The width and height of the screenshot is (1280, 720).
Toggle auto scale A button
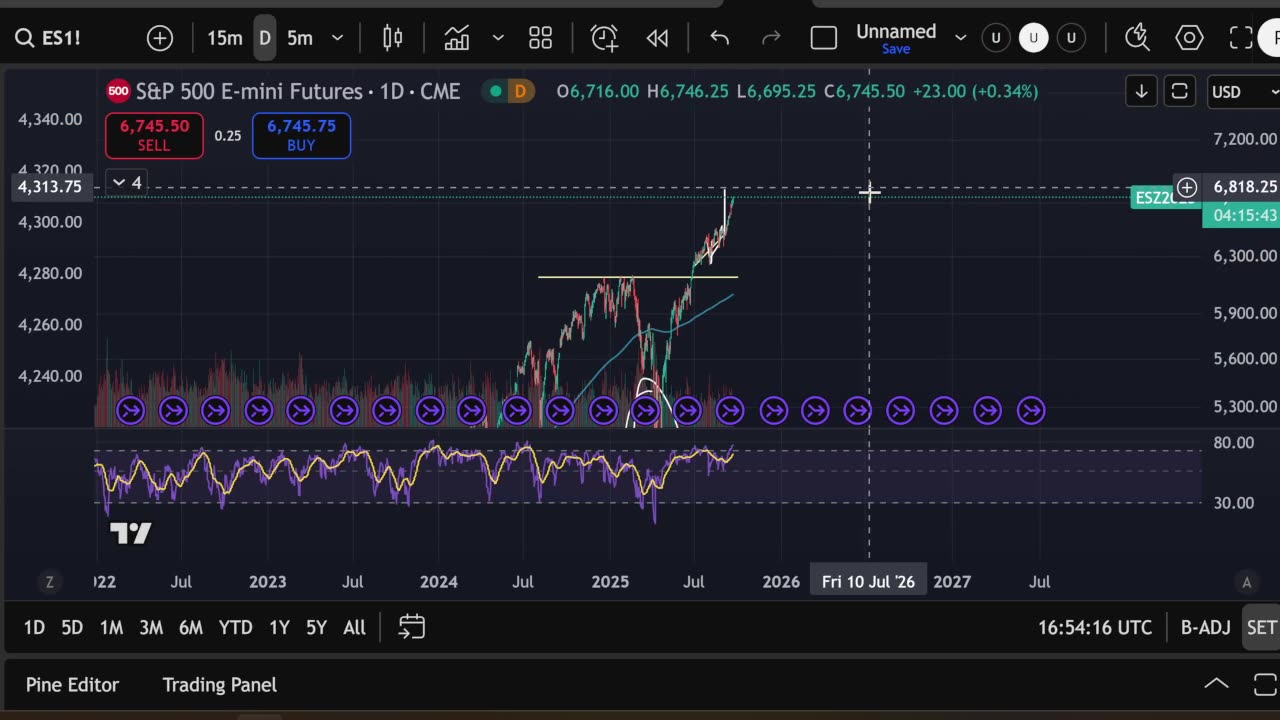1246,582
